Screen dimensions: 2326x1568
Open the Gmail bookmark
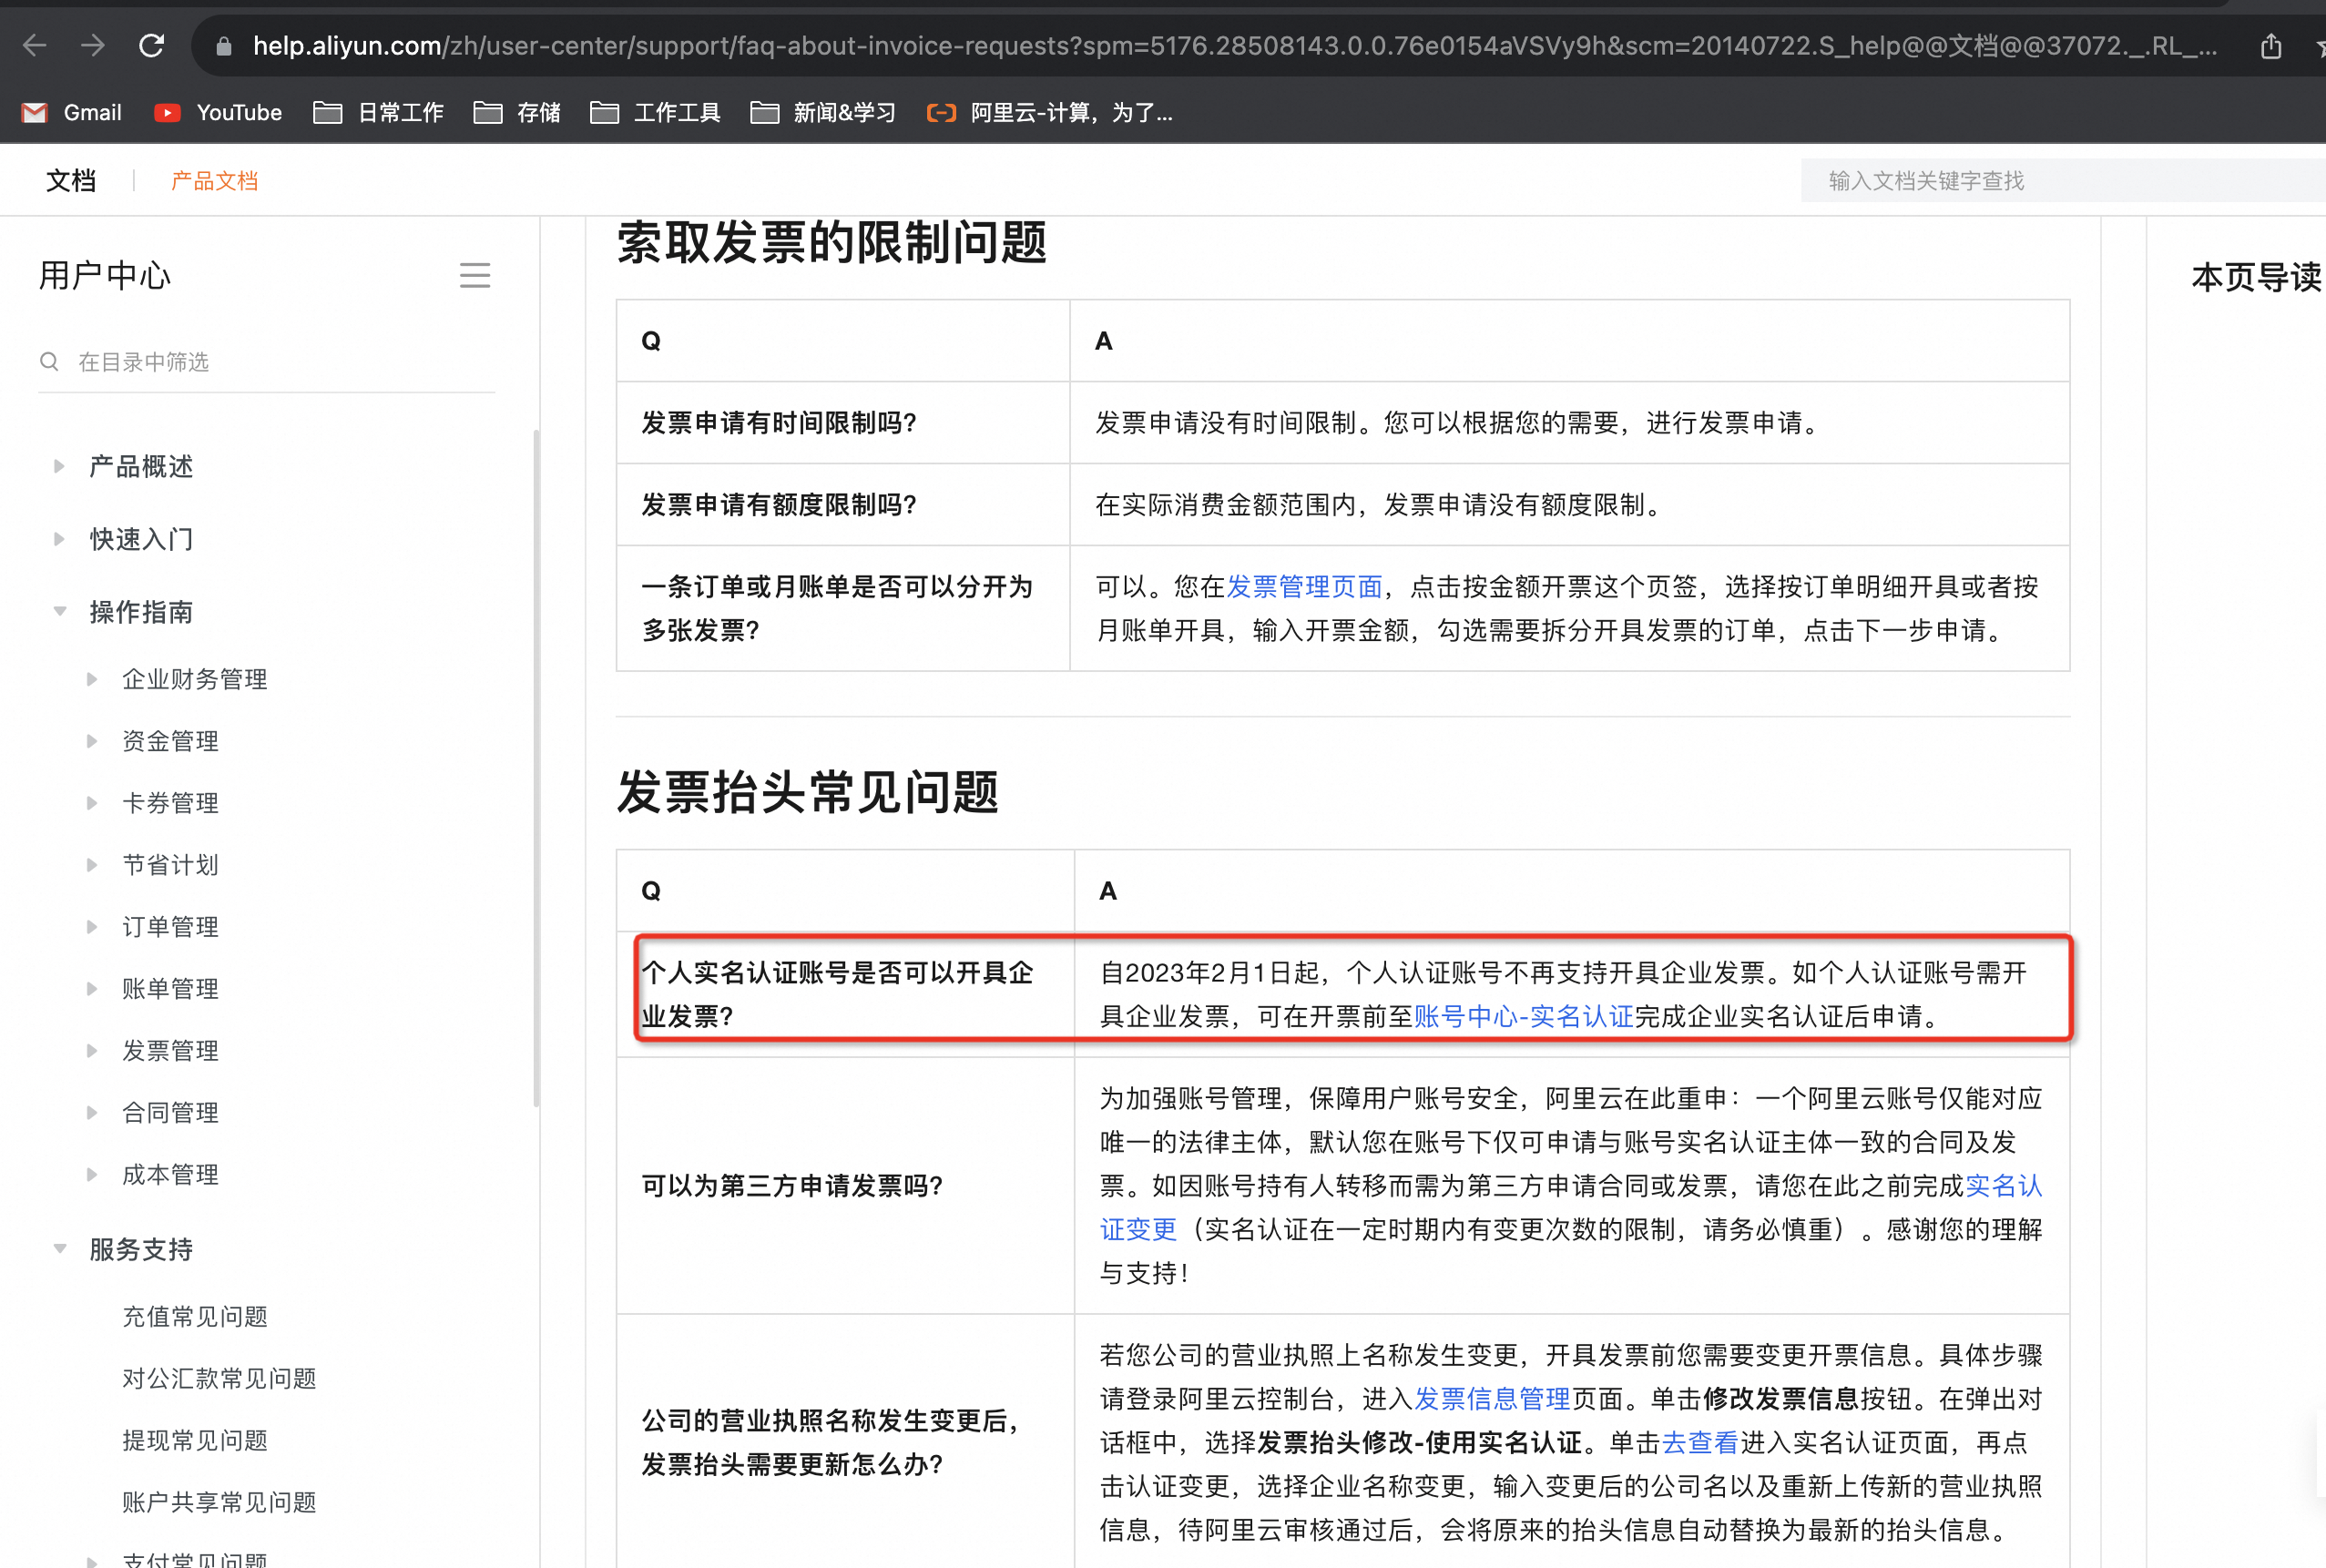tap(71, 112)
